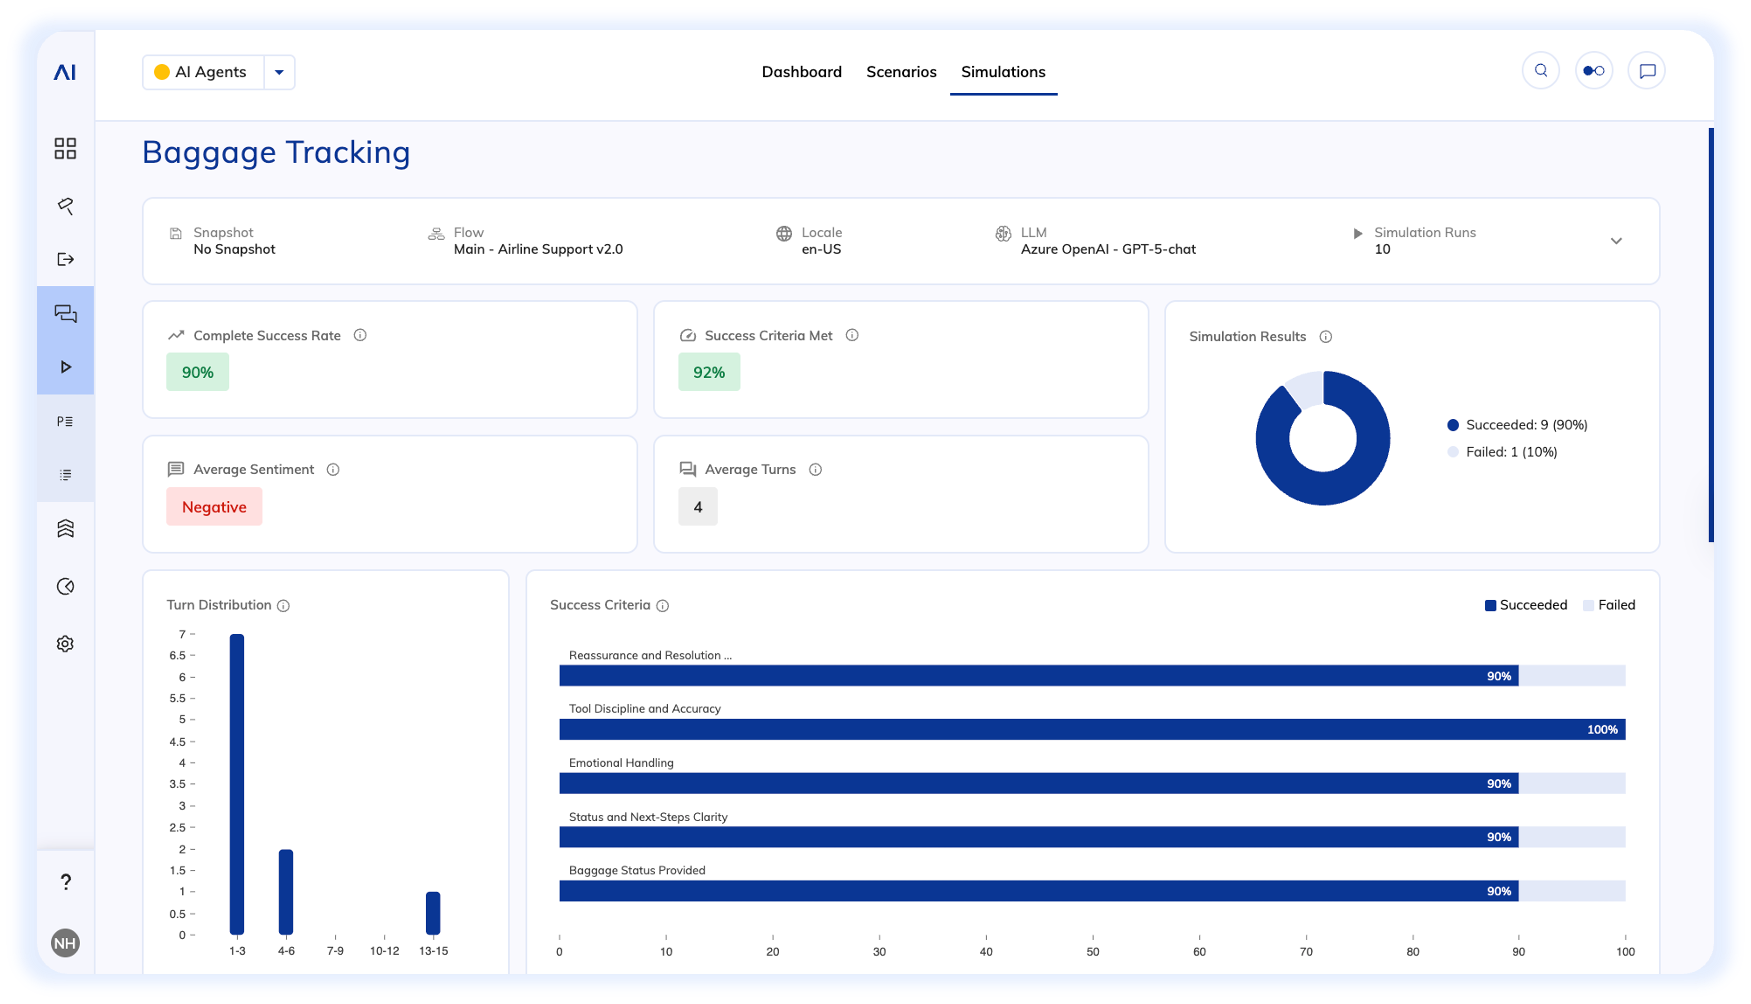1751x1004 pixels.
Task: Toggle the switch icon in top header
Action: pyautogui.click(x=1593, y=71)
